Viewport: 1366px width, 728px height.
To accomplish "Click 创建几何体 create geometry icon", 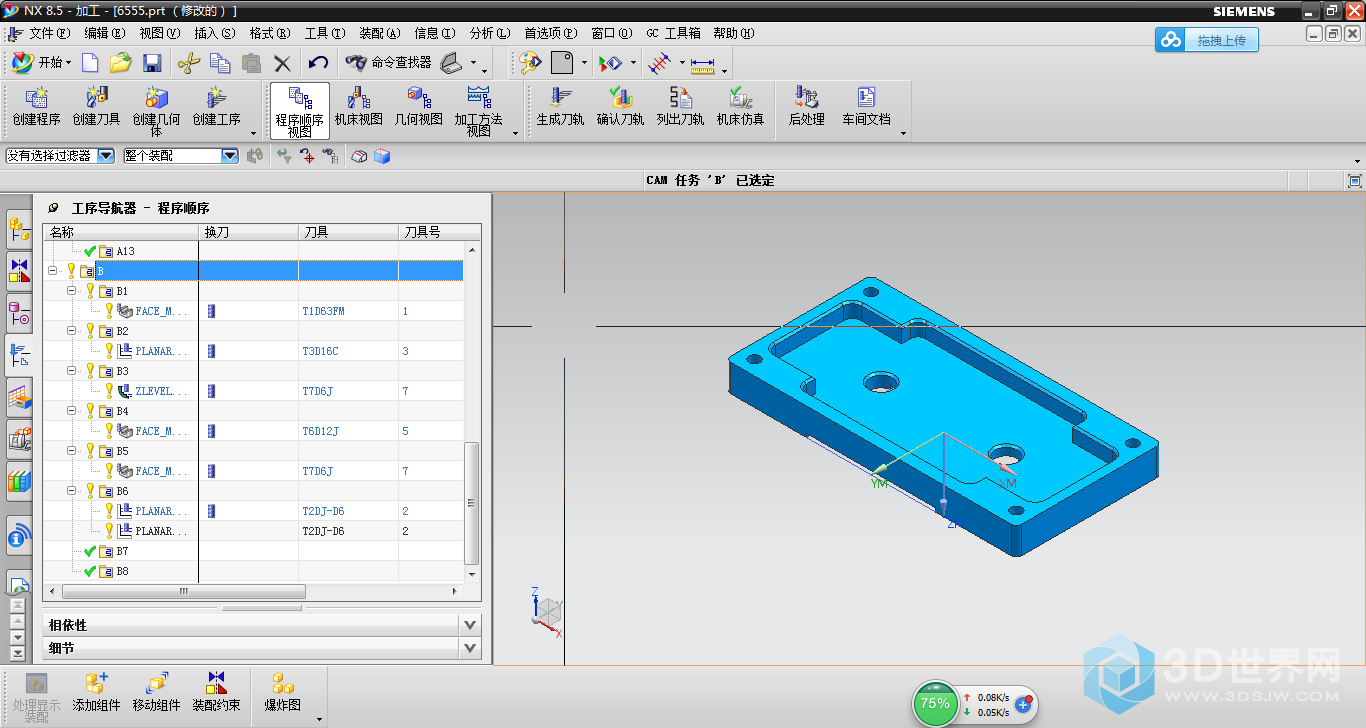I will point(157,110).
